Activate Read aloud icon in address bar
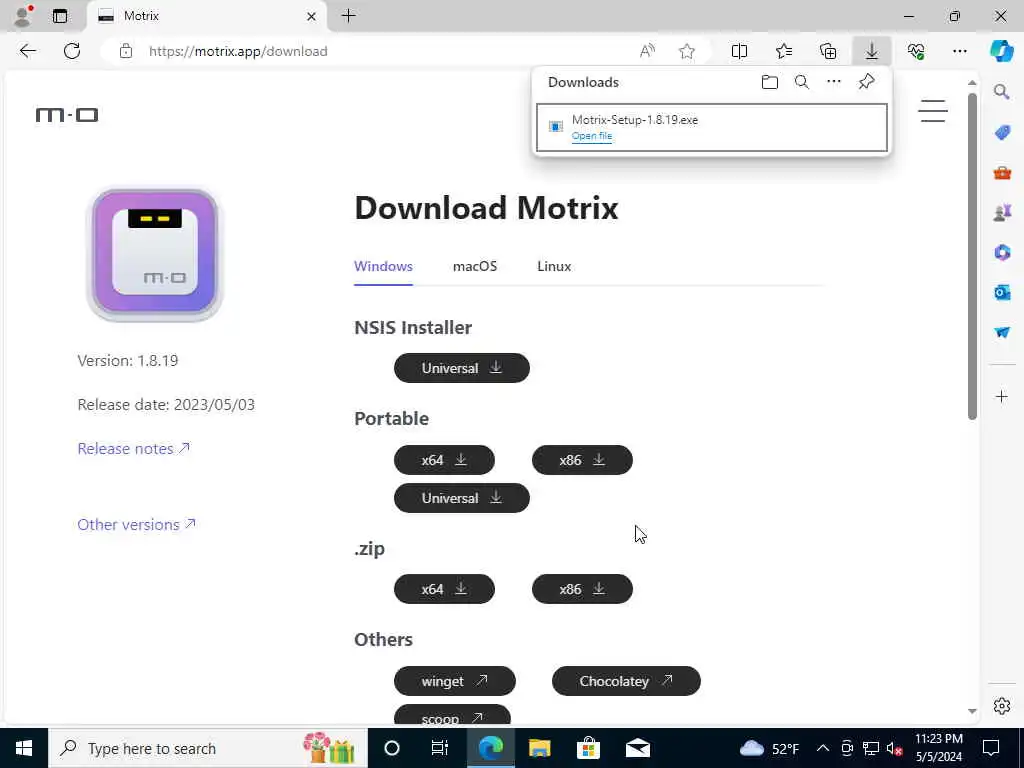Image resolution: width=1024 pixels, height=768 pixels. 647,51
